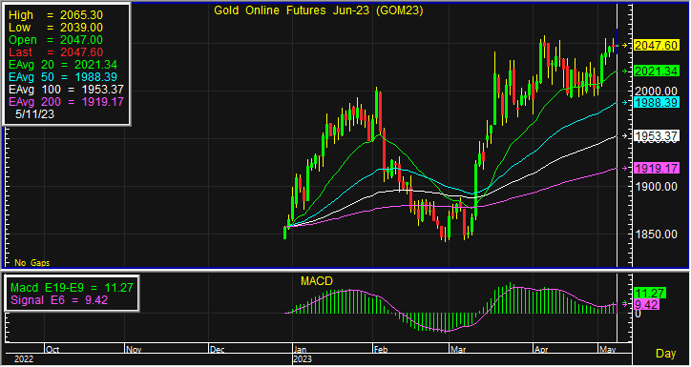Click the cyan 1988.39 price axis tag
Viewport: 691px width, 367px height.
coord(656,103)
